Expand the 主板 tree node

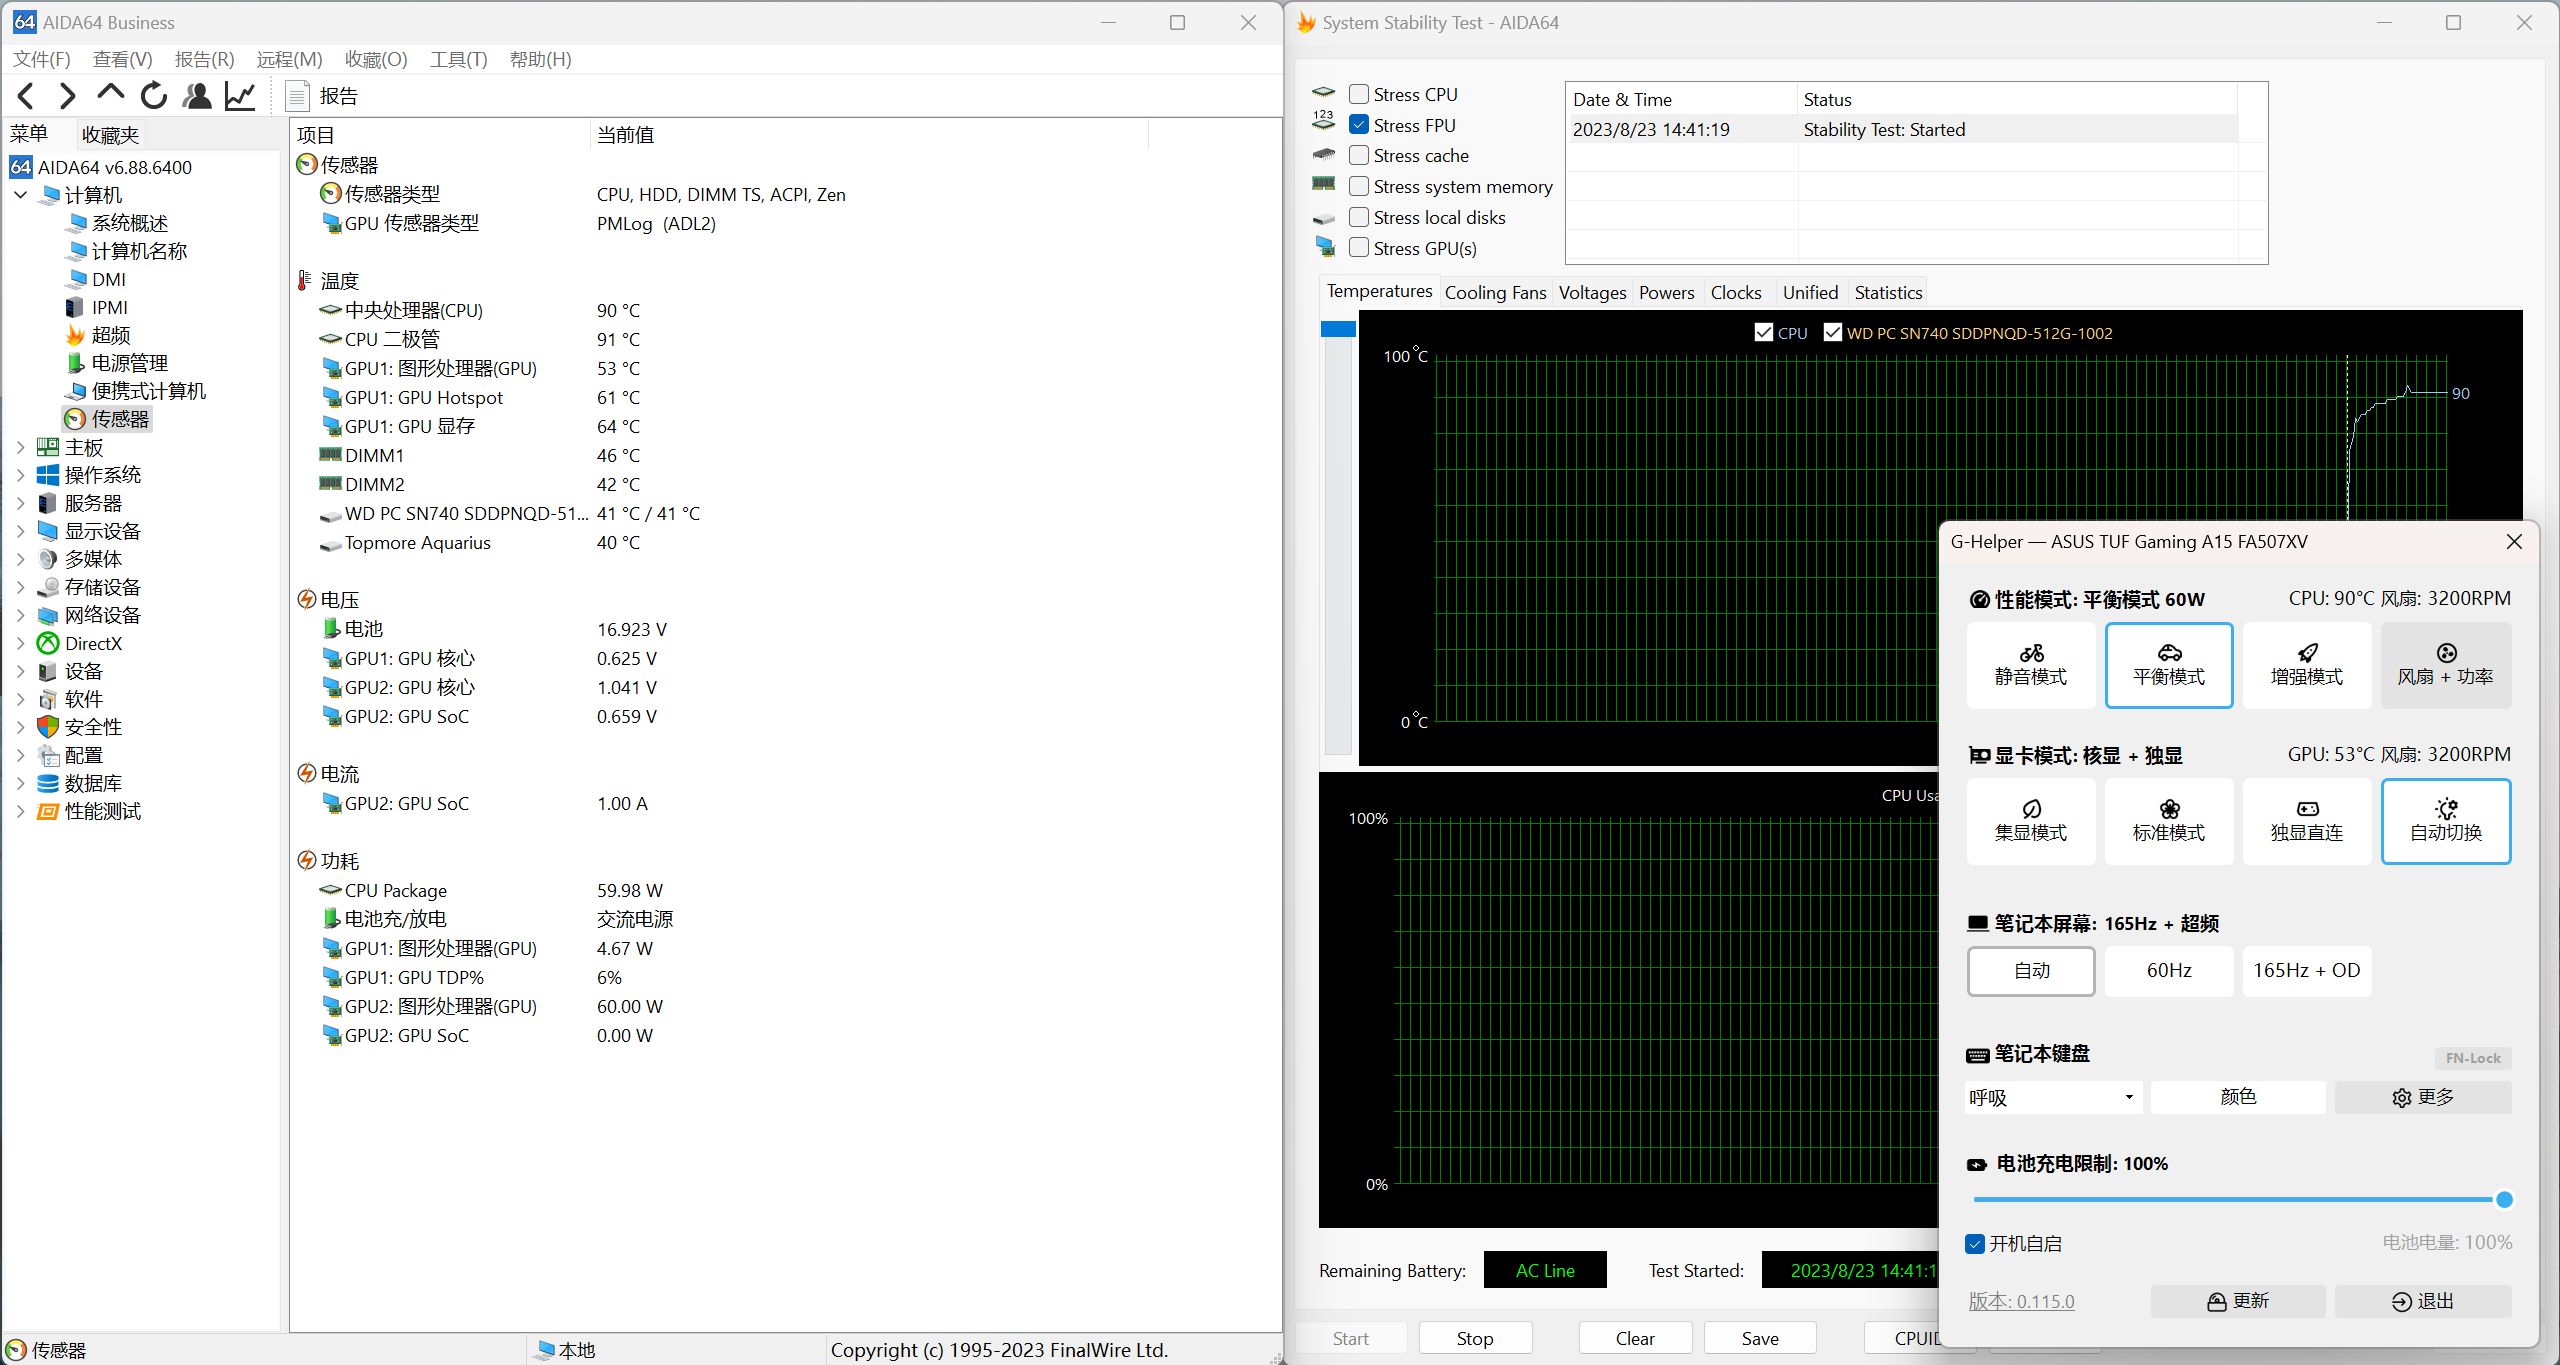click(20, 447)
